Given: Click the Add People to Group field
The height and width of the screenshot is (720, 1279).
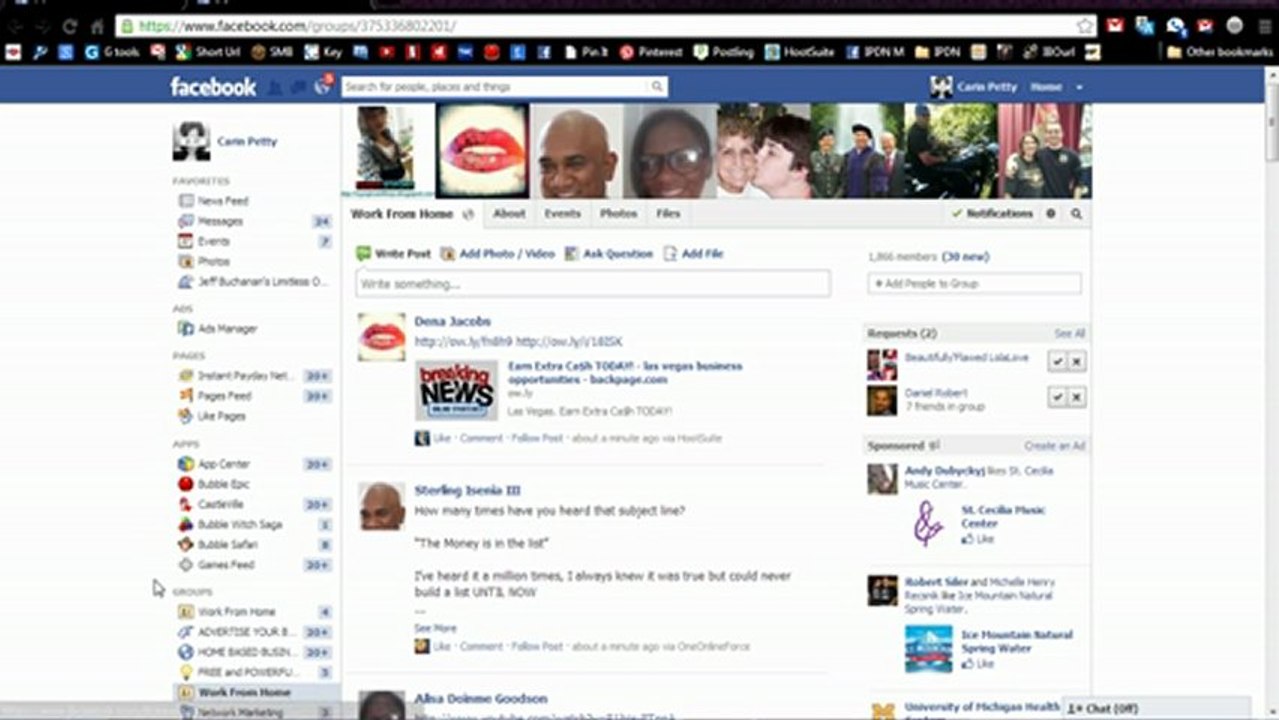Looking at the screenshot, I should click(x=974, y=284).
